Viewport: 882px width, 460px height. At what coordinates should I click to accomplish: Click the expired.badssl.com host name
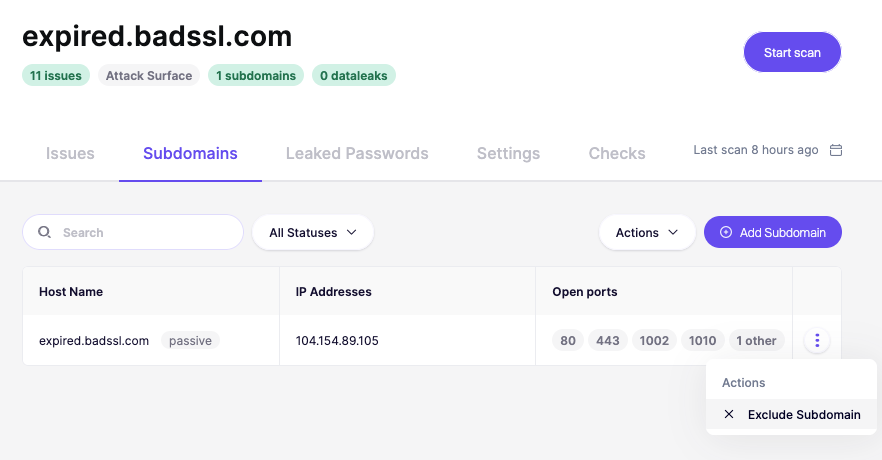94,341
